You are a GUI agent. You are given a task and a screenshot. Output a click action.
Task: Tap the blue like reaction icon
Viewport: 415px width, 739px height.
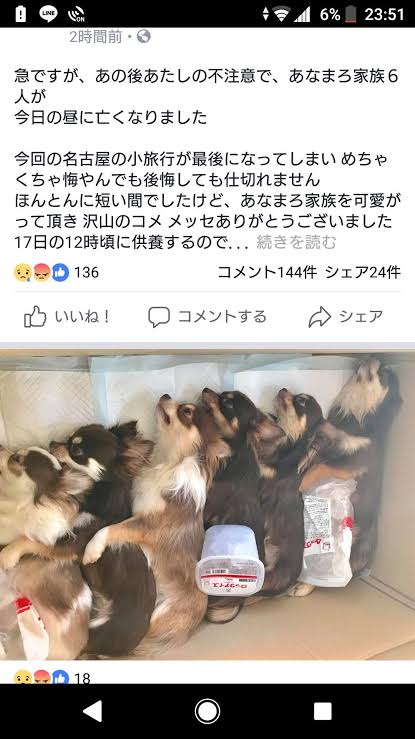tap(60, 272)
